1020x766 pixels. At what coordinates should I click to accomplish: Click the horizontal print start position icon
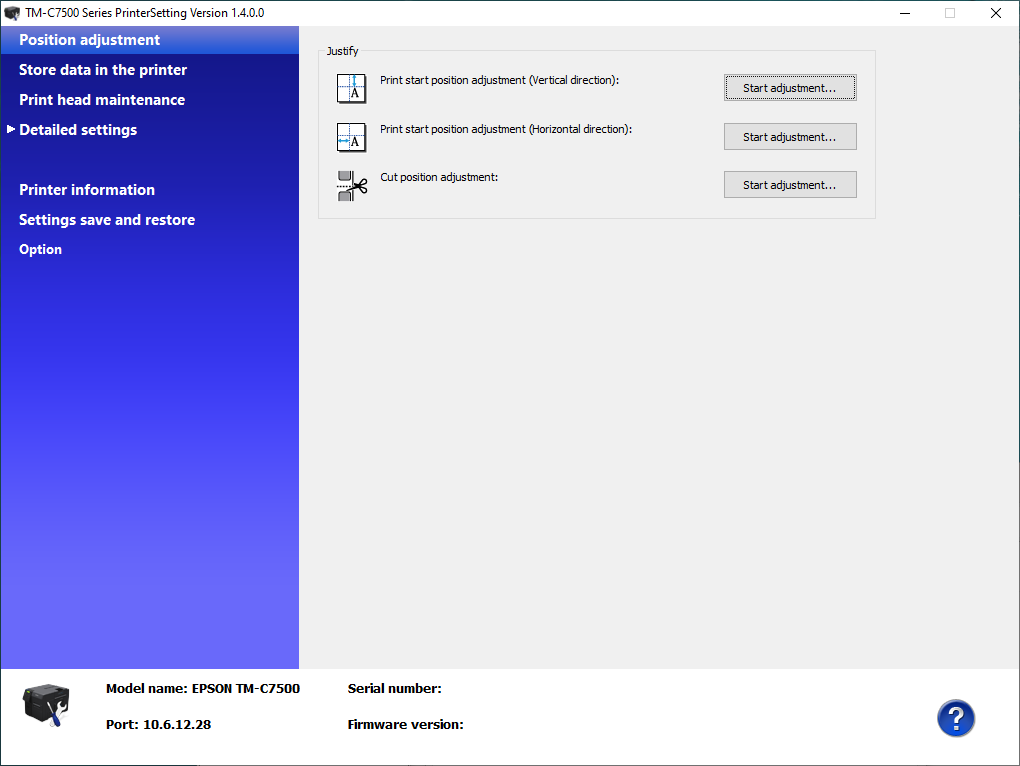pyautogui.click(x=352, y=137)
